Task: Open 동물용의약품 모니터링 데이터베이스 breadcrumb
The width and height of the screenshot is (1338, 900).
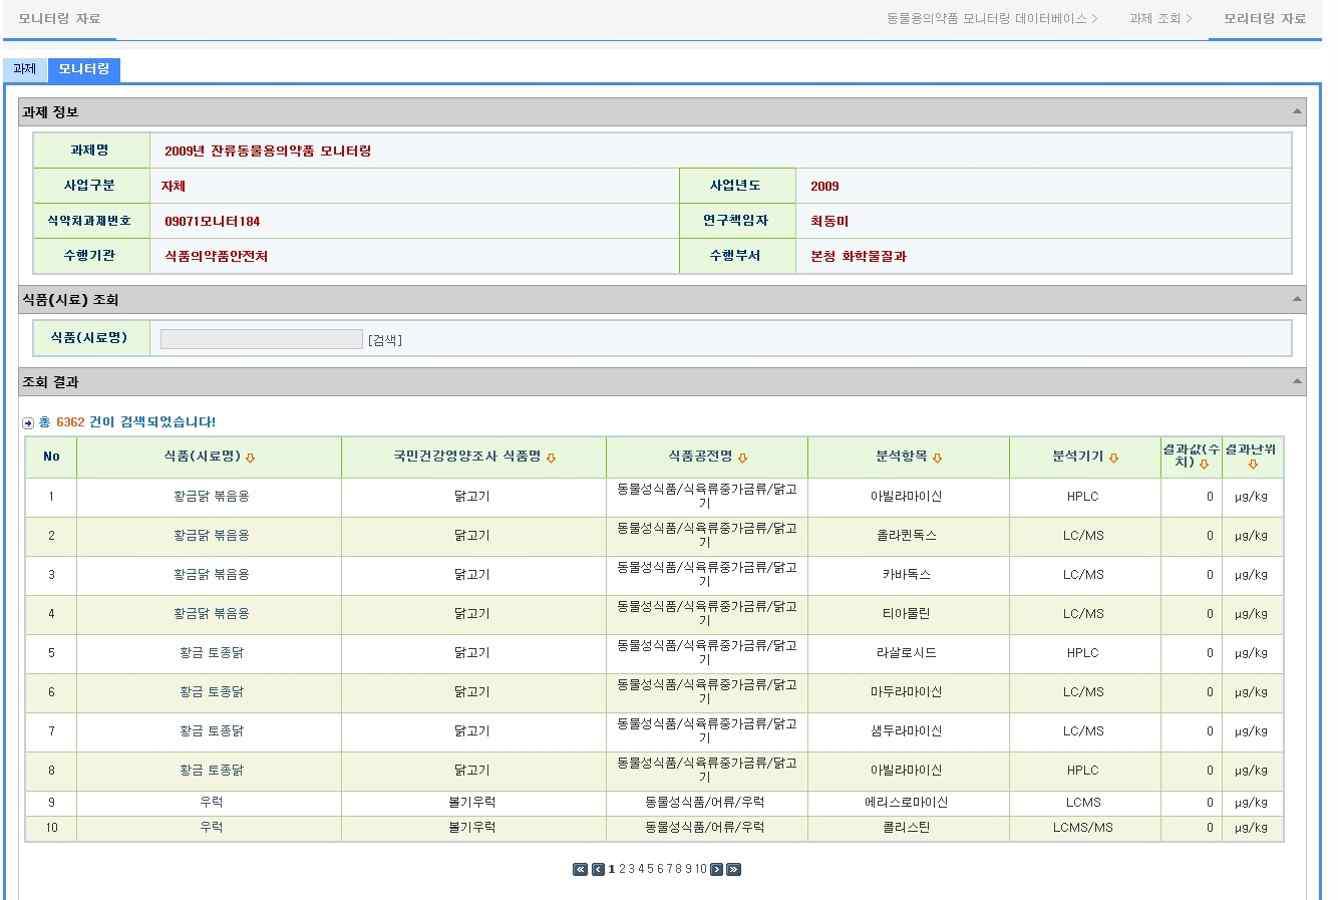Action: point(986,19)
